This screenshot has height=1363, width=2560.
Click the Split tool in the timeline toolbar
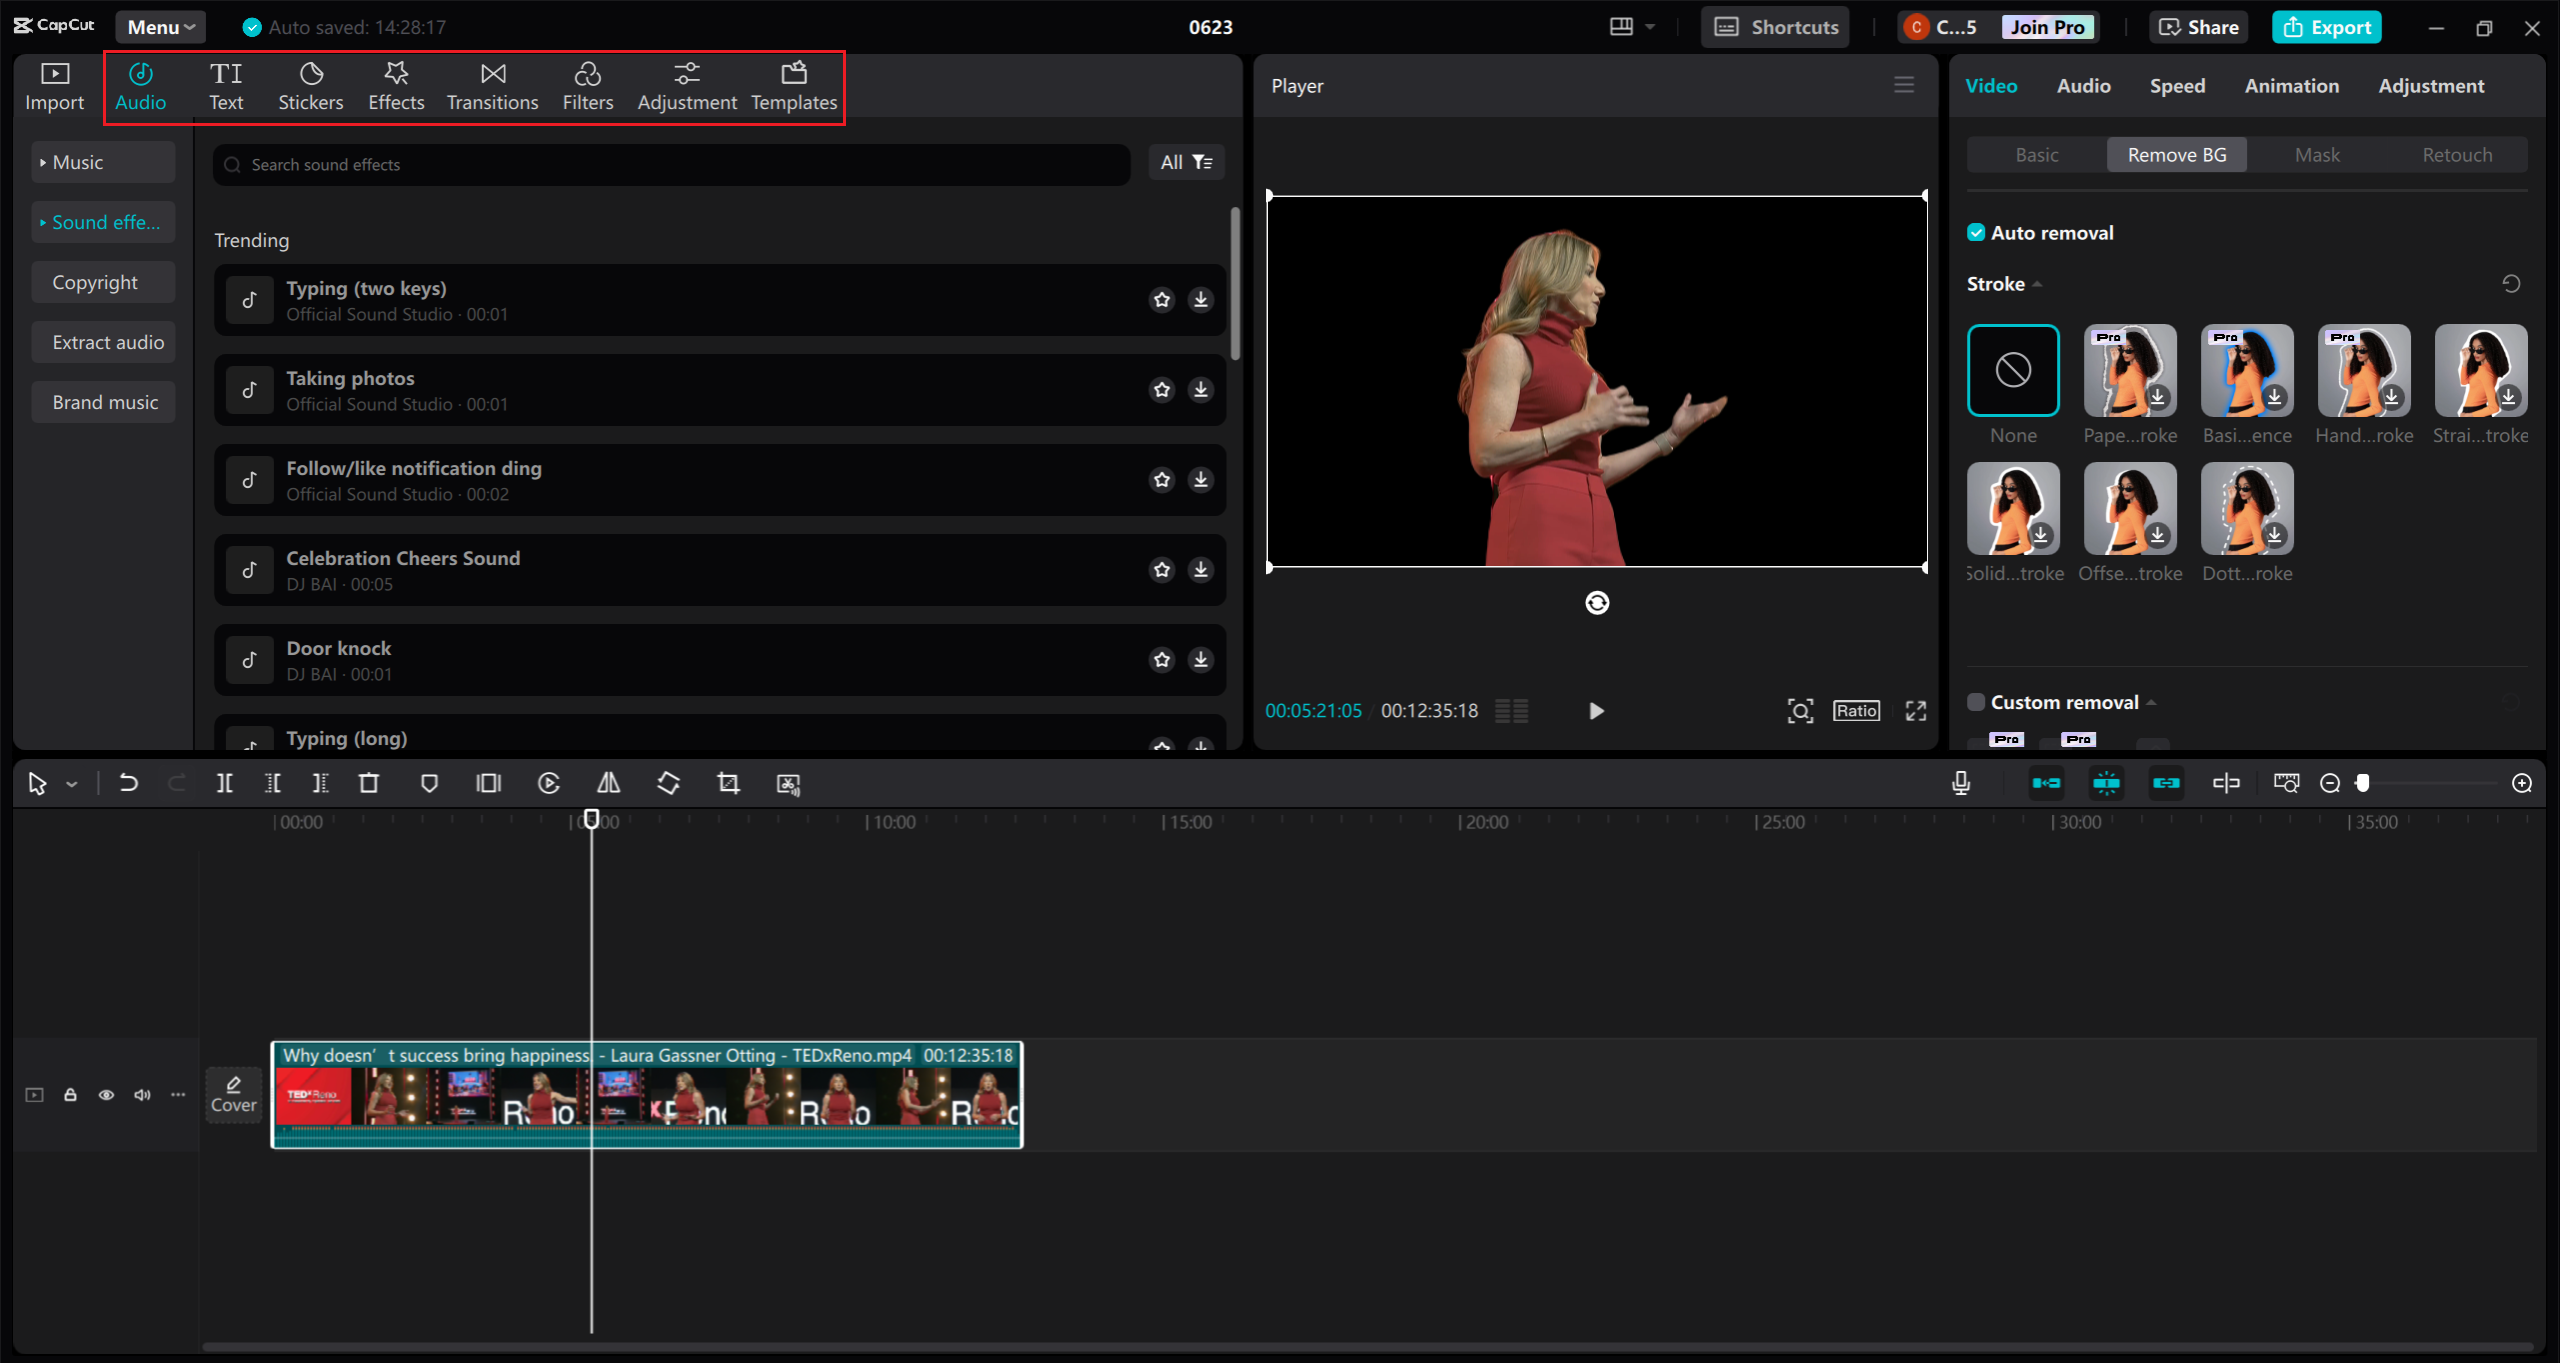click(224, 783)
